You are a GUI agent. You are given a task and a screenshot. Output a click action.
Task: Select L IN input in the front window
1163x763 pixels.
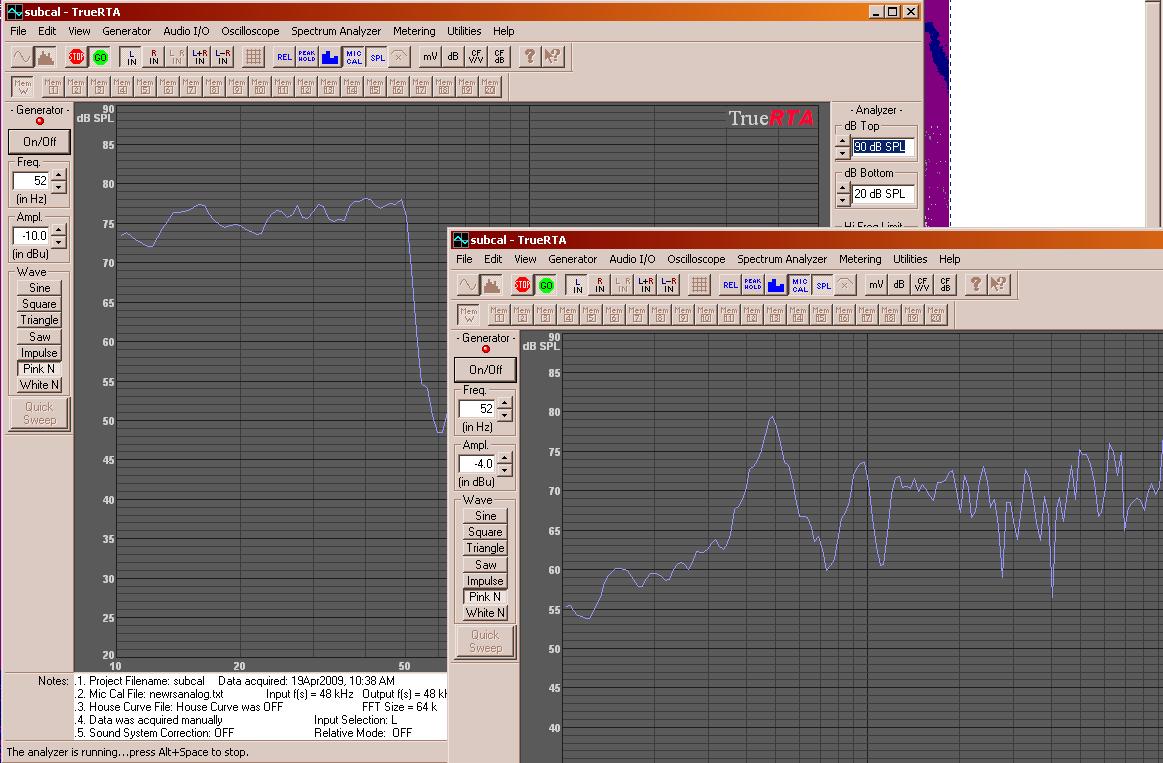[x=577, y=285]
